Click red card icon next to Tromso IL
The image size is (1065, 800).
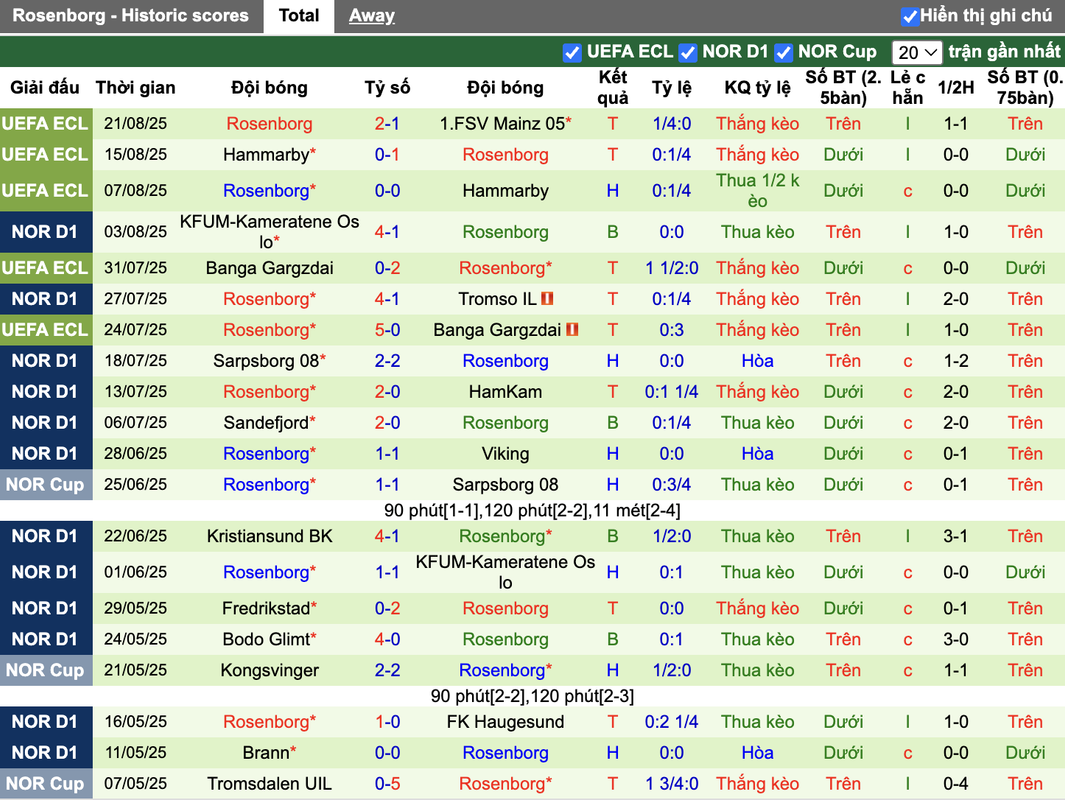(547, 298)
